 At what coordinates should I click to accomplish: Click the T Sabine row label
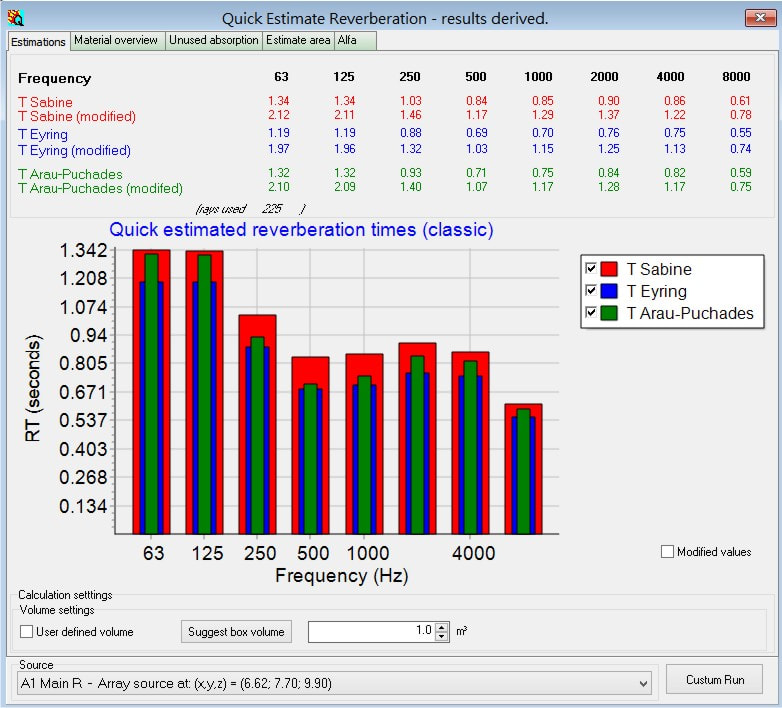pos(45,102)
